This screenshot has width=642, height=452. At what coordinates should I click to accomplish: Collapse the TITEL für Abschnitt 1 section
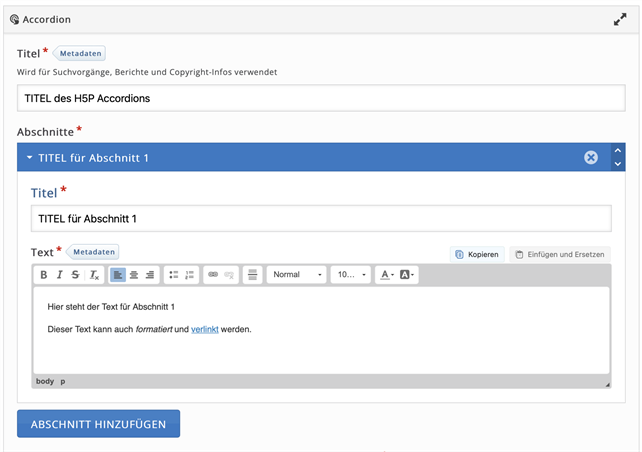coord(29,158)
